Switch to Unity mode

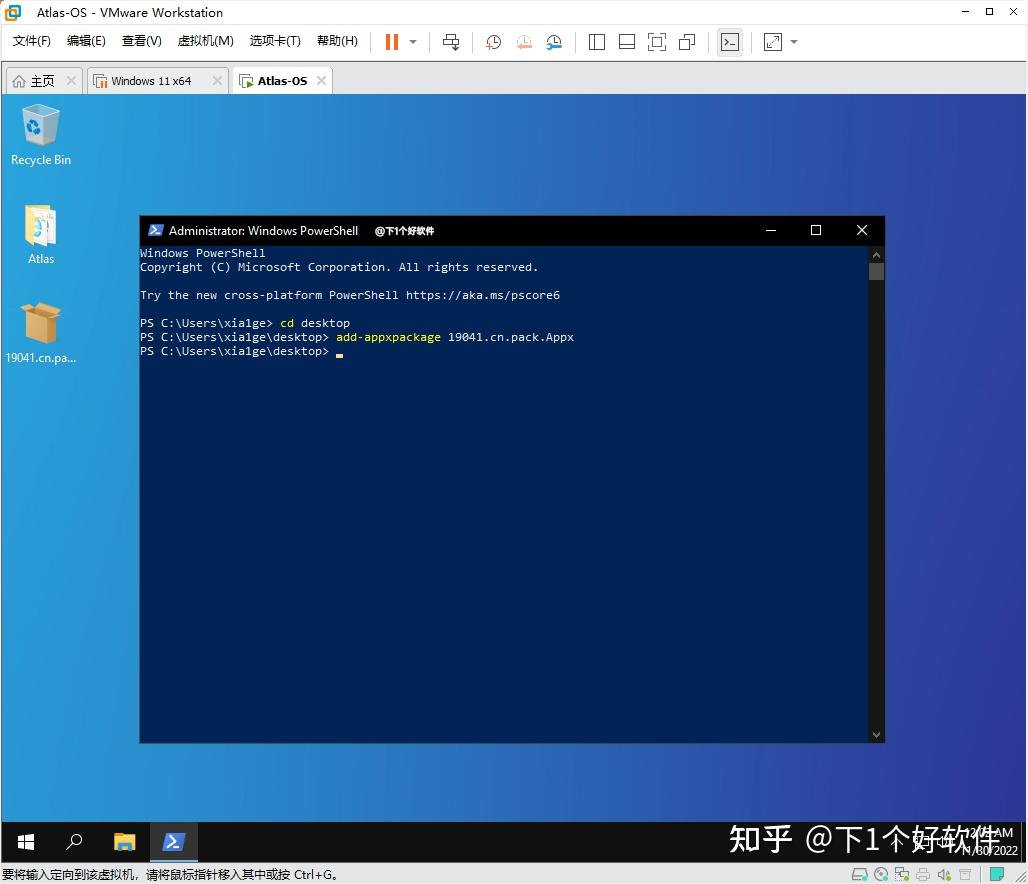687,42
